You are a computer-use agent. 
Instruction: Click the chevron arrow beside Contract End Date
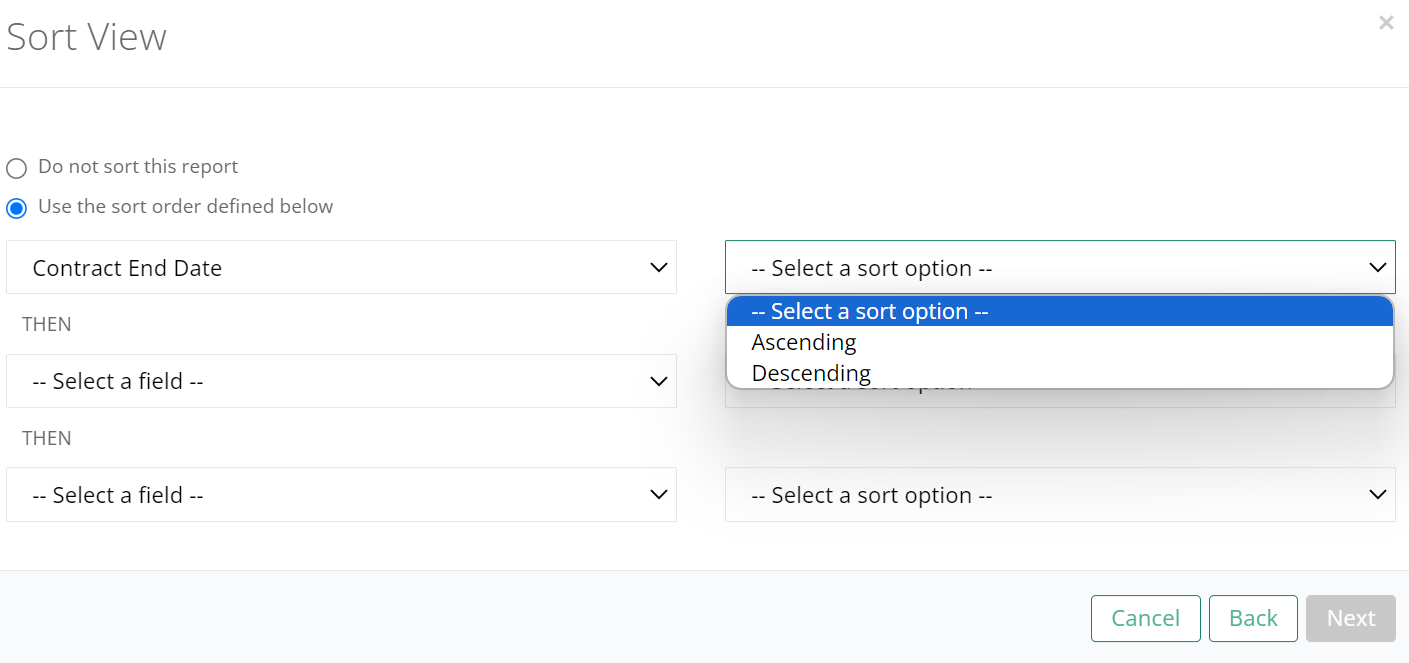click(x=658, y=267)
